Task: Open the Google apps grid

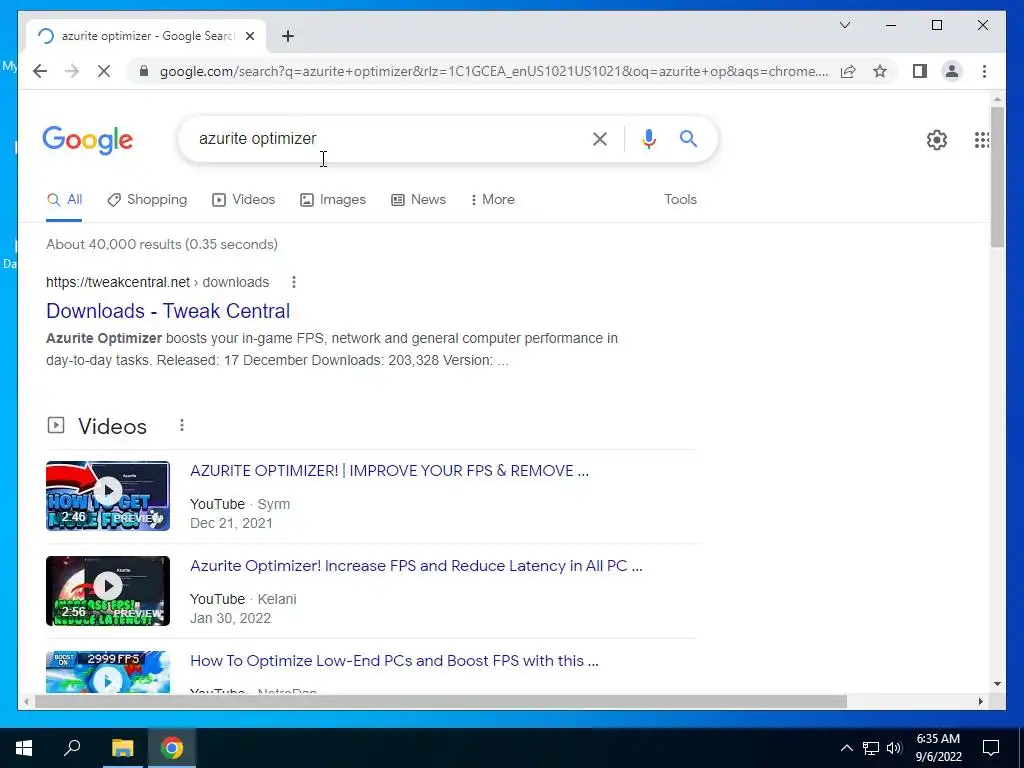Action: tap(981, 140)
